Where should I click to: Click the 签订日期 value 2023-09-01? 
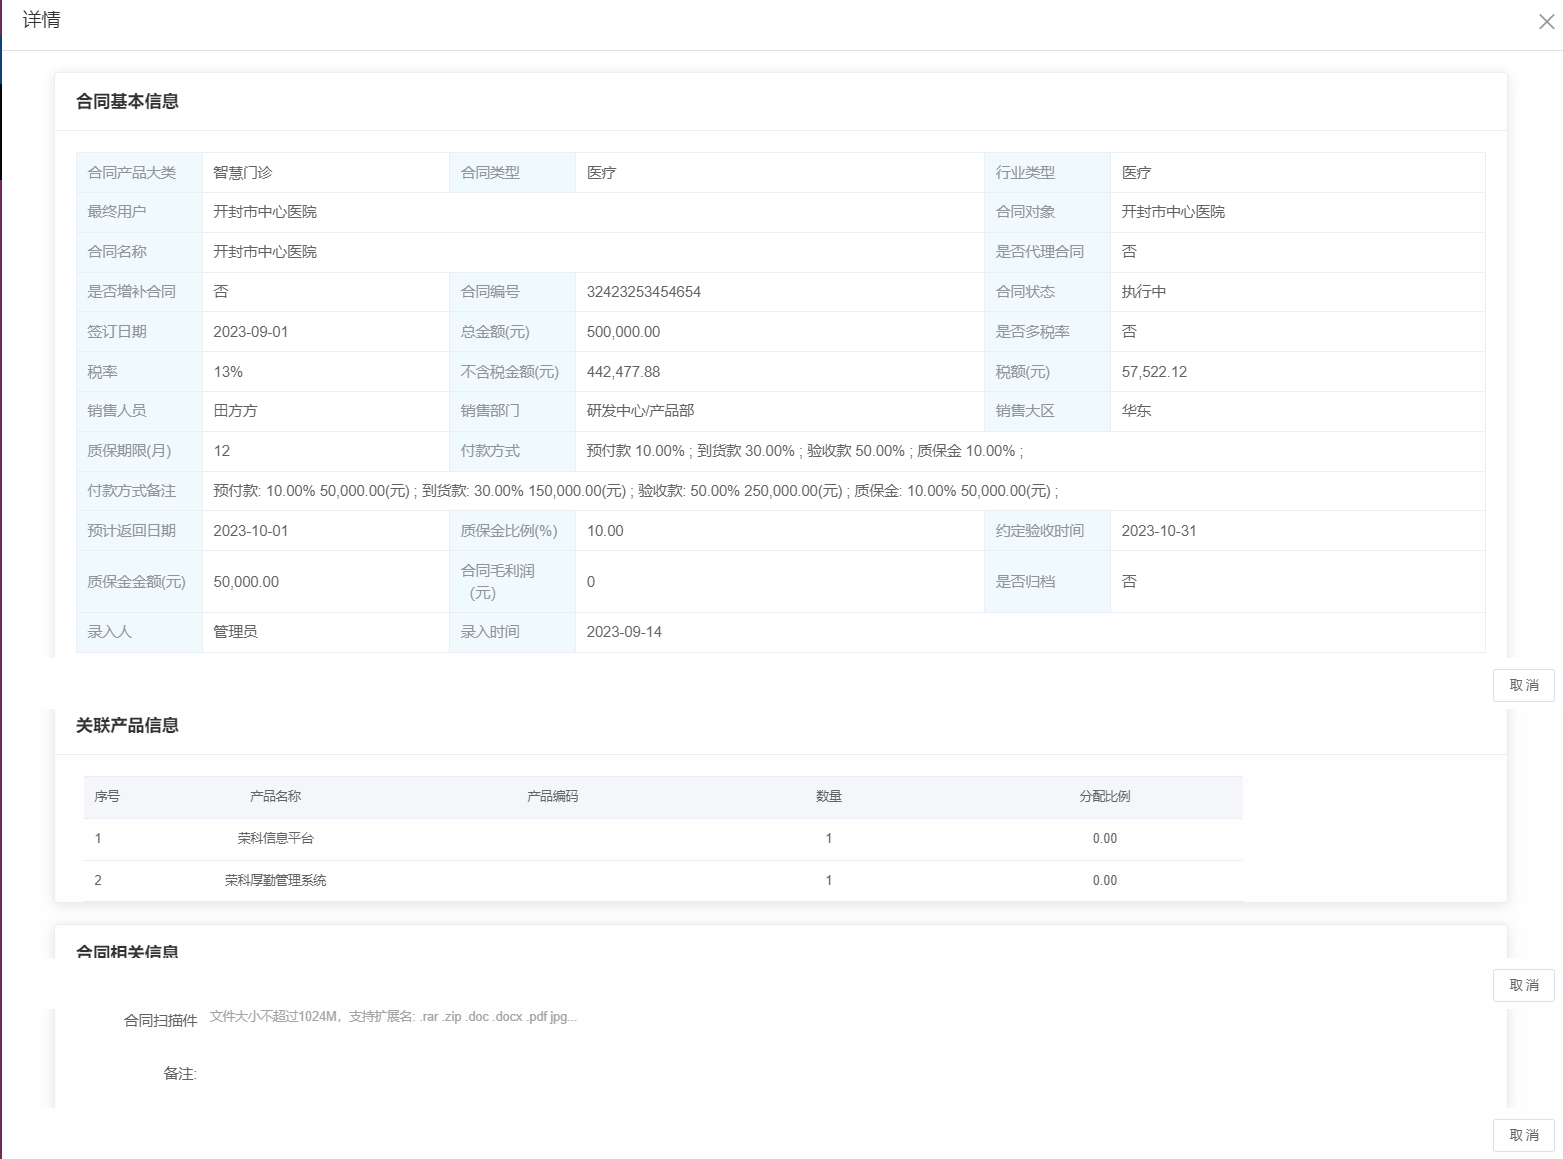click(250, 332)
